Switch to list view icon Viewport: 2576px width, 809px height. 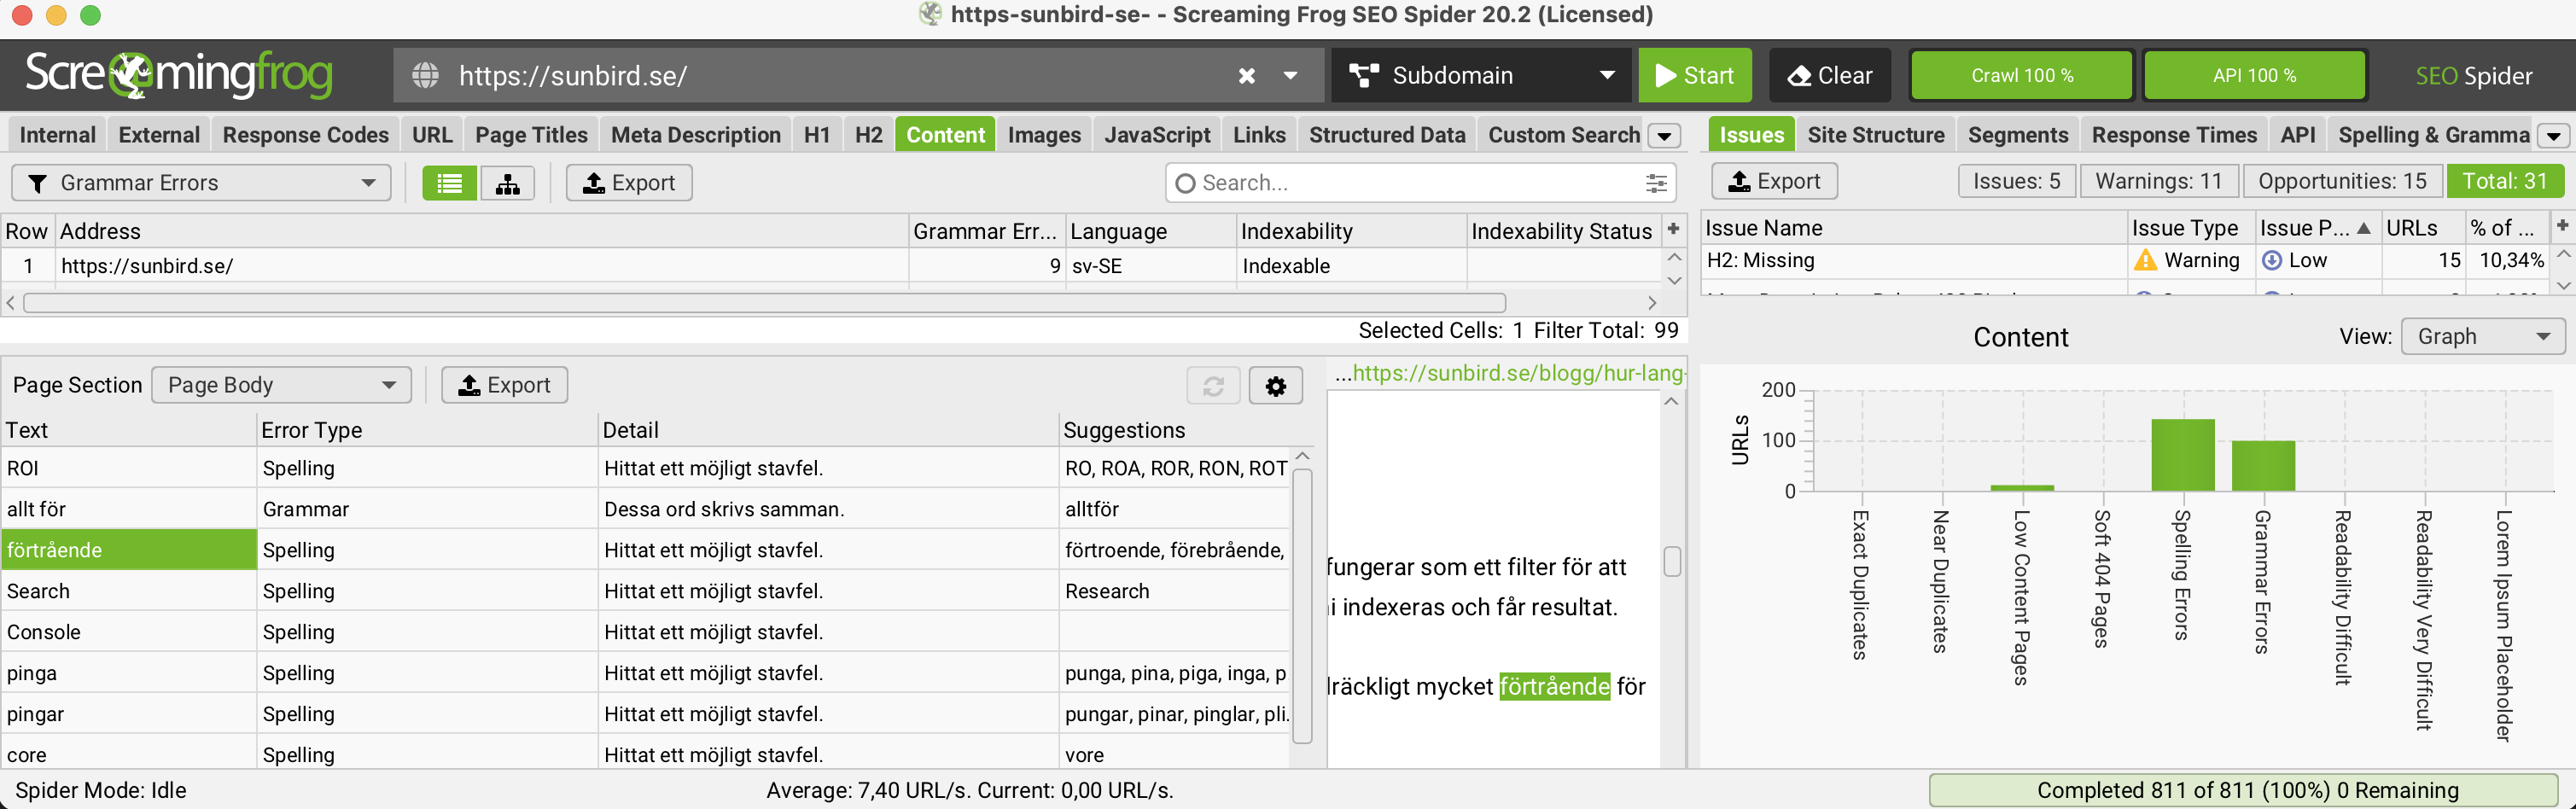tap(450, 183)
